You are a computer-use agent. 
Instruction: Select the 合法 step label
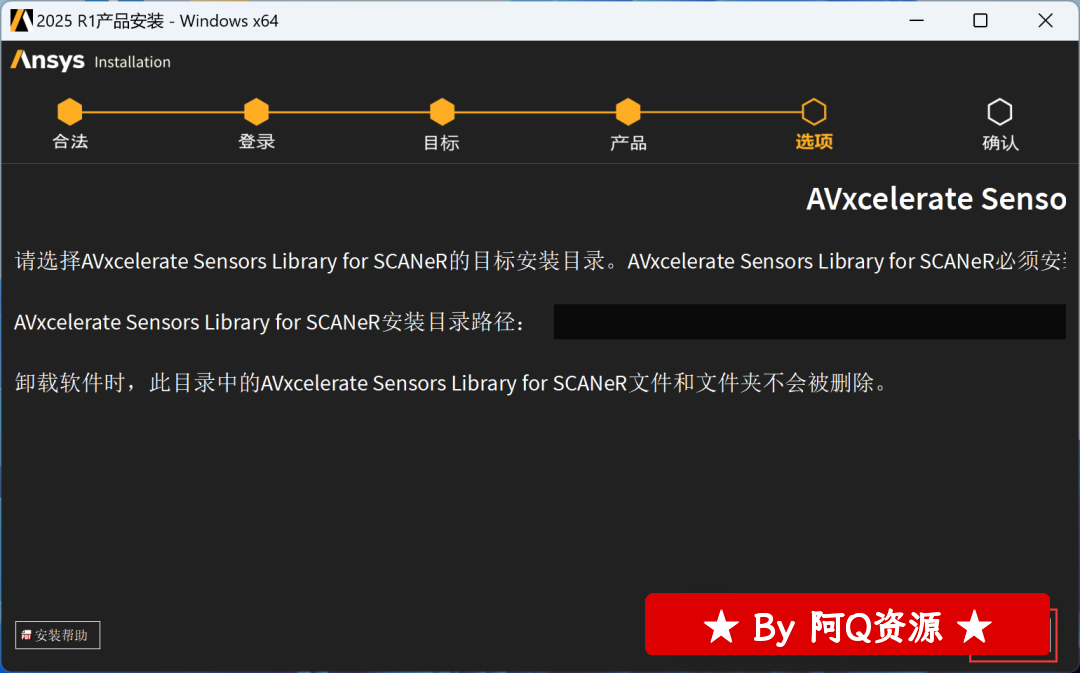tap(70, 142)
